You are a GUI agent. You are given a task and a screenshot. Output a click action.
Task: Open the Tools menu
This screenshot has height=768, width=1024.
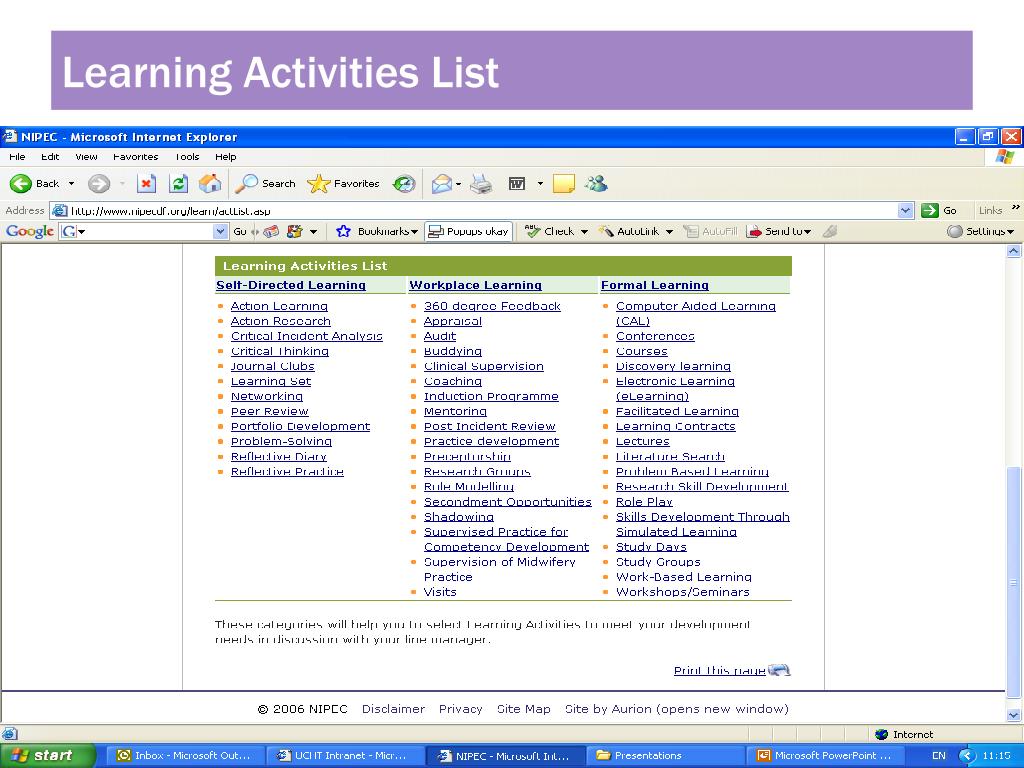click(187, 157)
